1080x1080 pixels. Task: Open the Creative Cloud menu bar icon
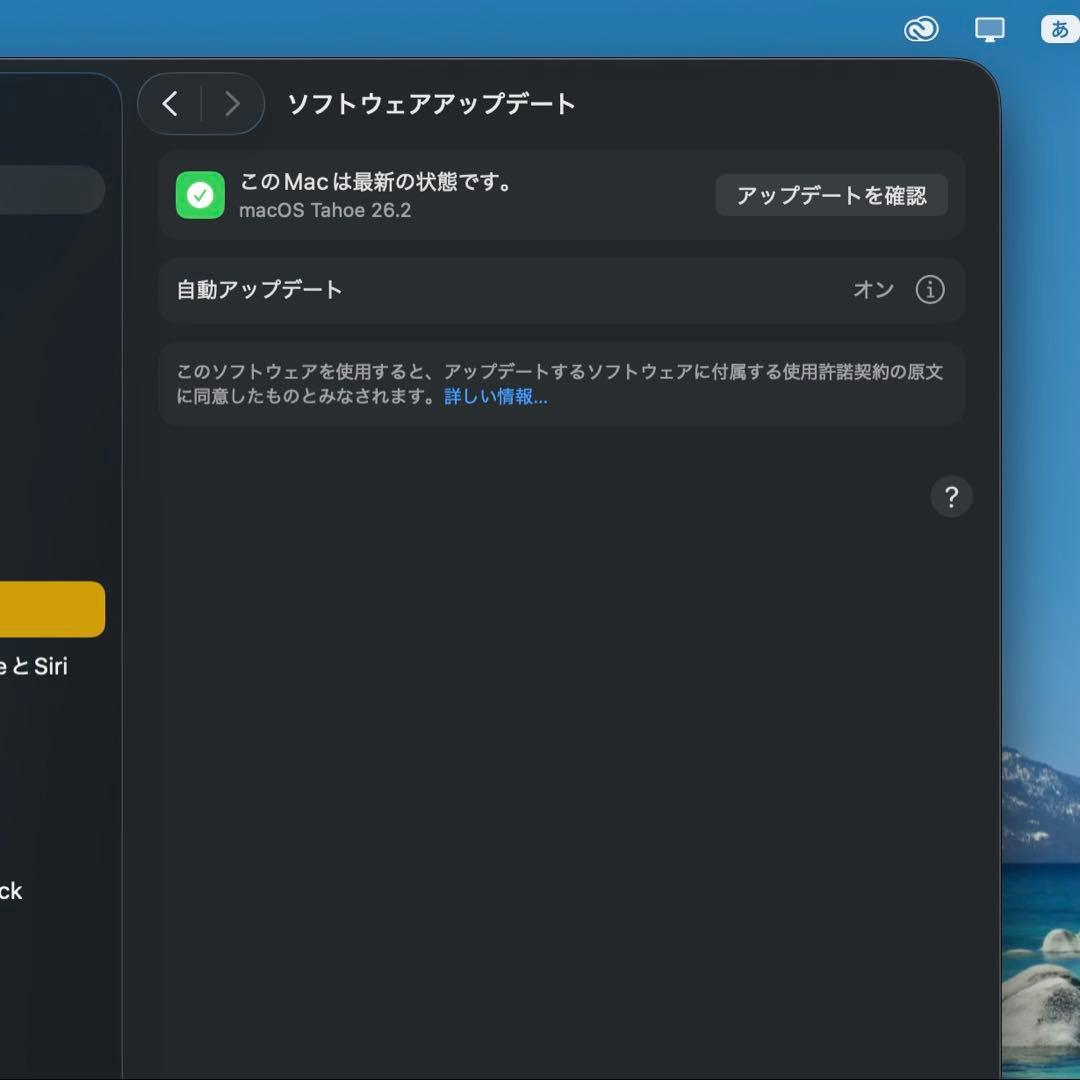click(920, 30)
